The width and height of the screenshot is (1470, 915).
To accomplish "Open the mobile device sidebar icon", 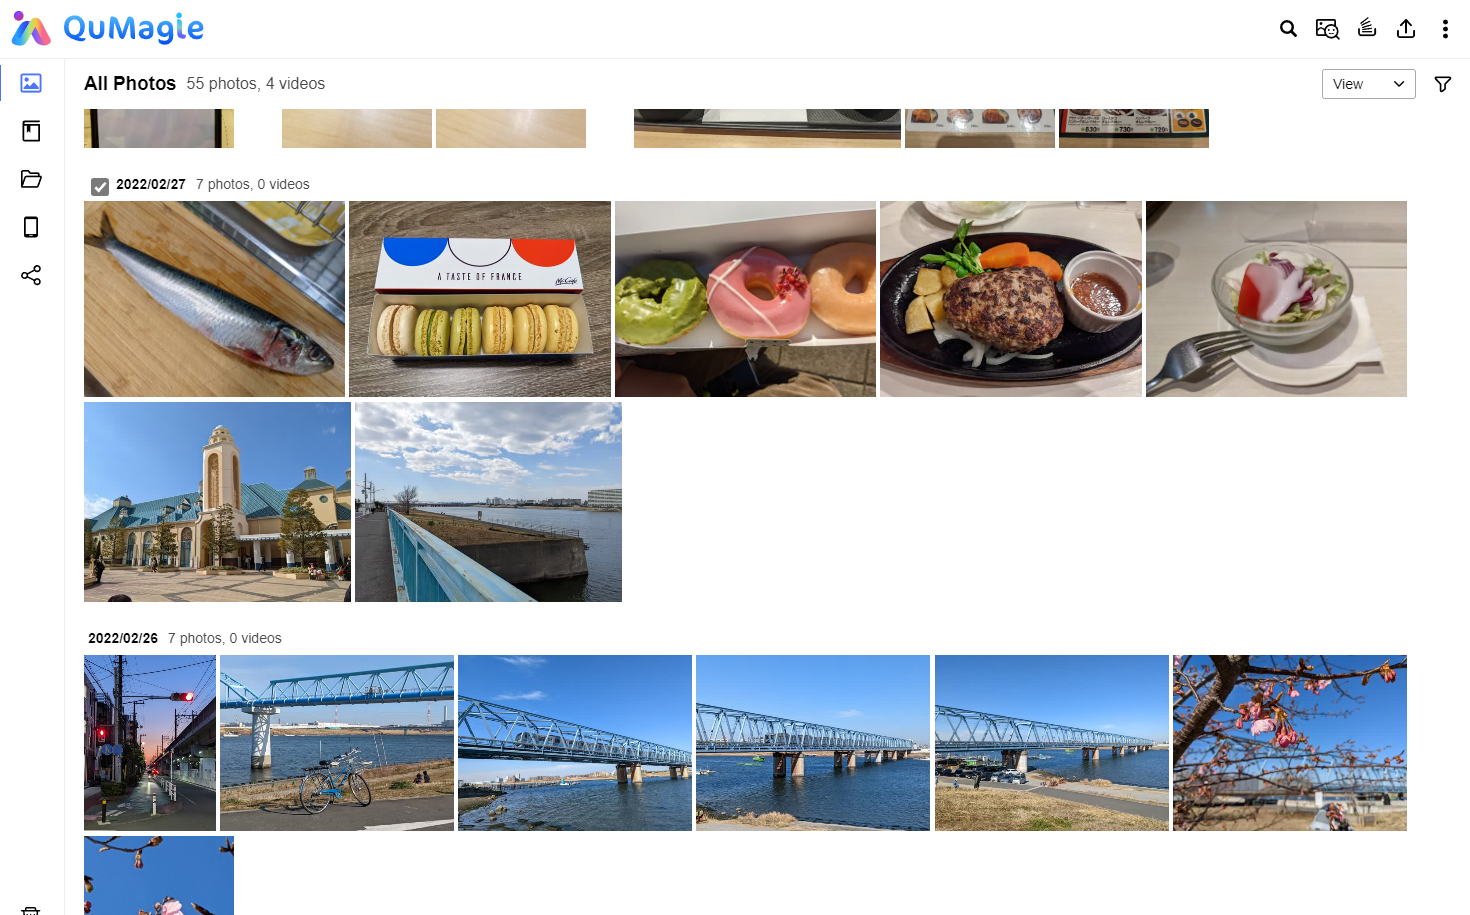I will [x=31, y=227].
